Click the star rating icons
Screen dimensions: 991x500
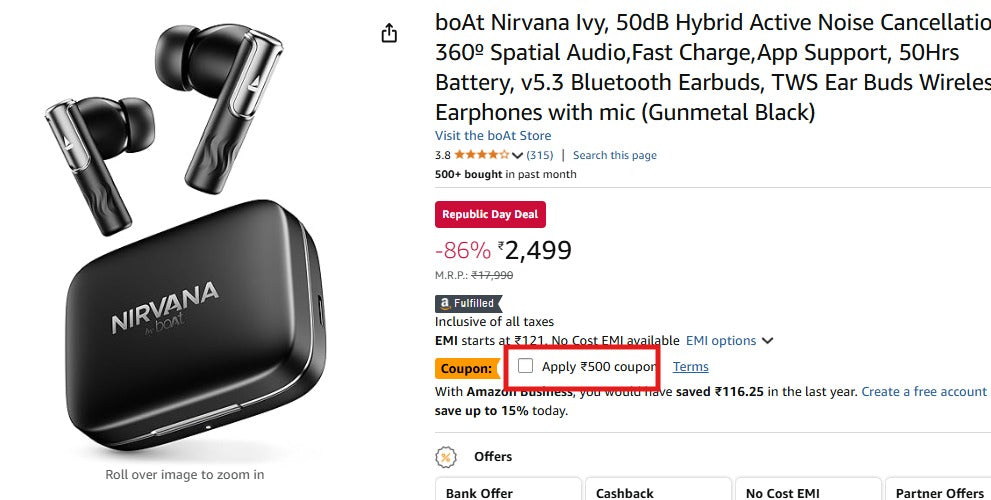[481, 155]
